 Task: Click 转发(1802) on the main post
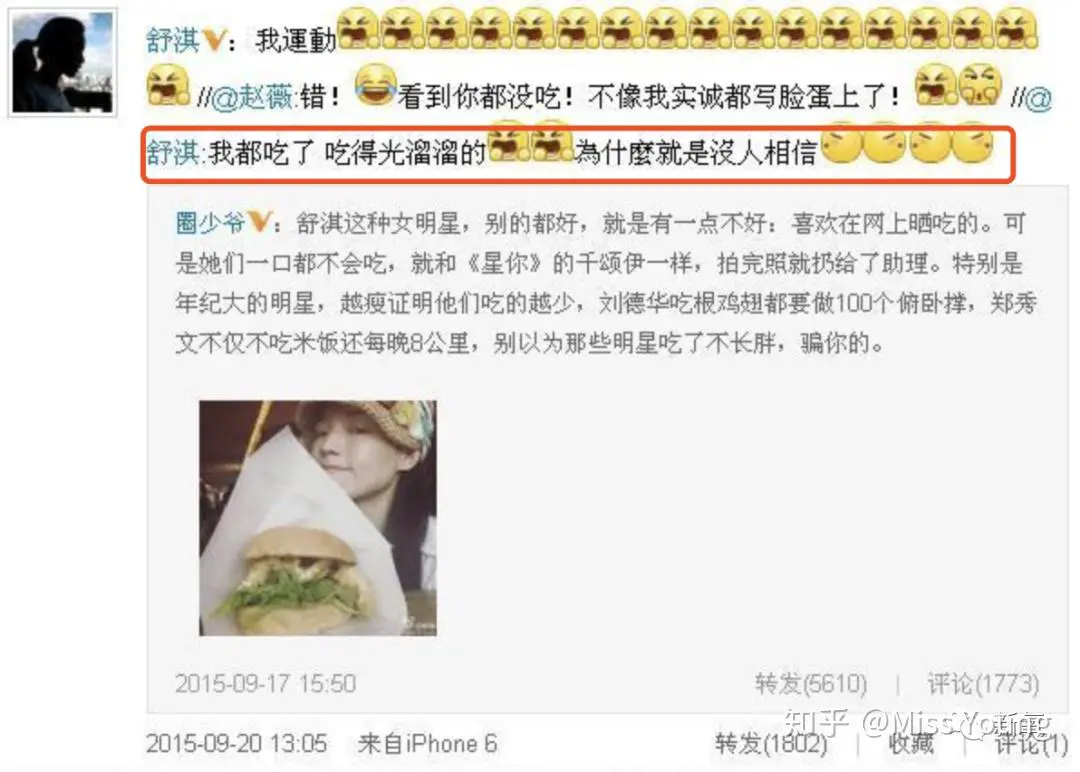tap(771, 744)
